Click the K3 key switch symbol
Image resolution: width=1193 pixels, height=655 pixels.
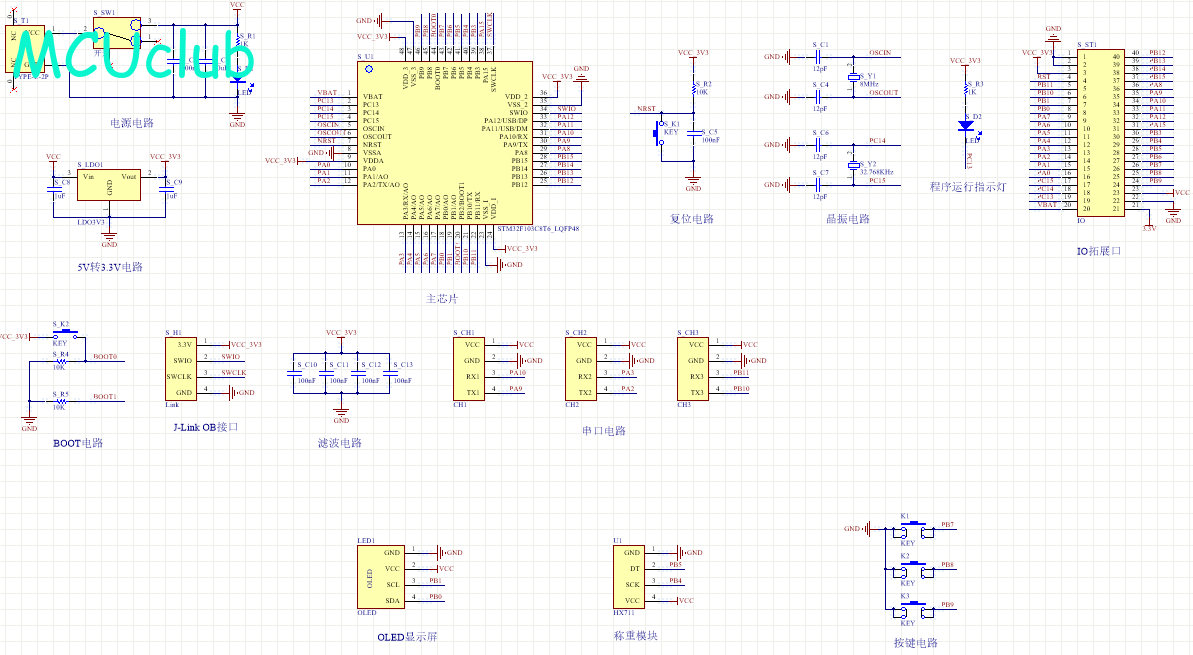pos(913,608)
